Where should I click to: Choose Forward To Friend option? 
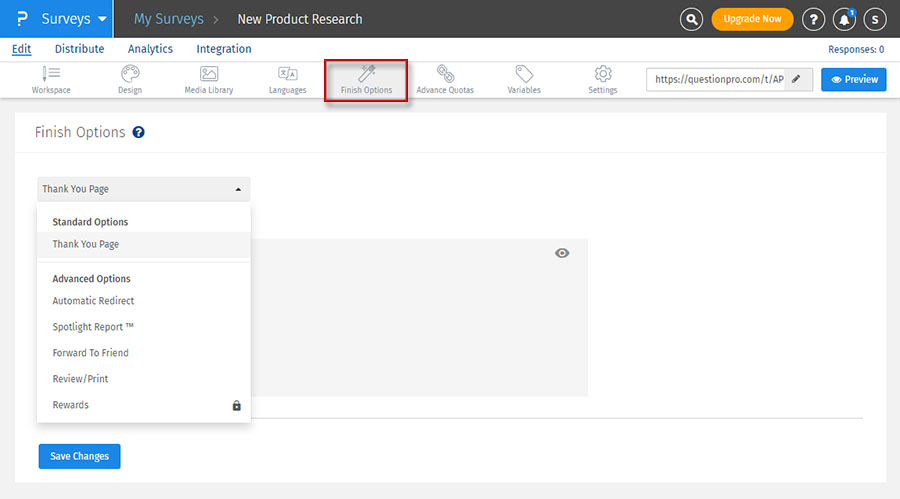pyautogui.click(x=90, y=353)
